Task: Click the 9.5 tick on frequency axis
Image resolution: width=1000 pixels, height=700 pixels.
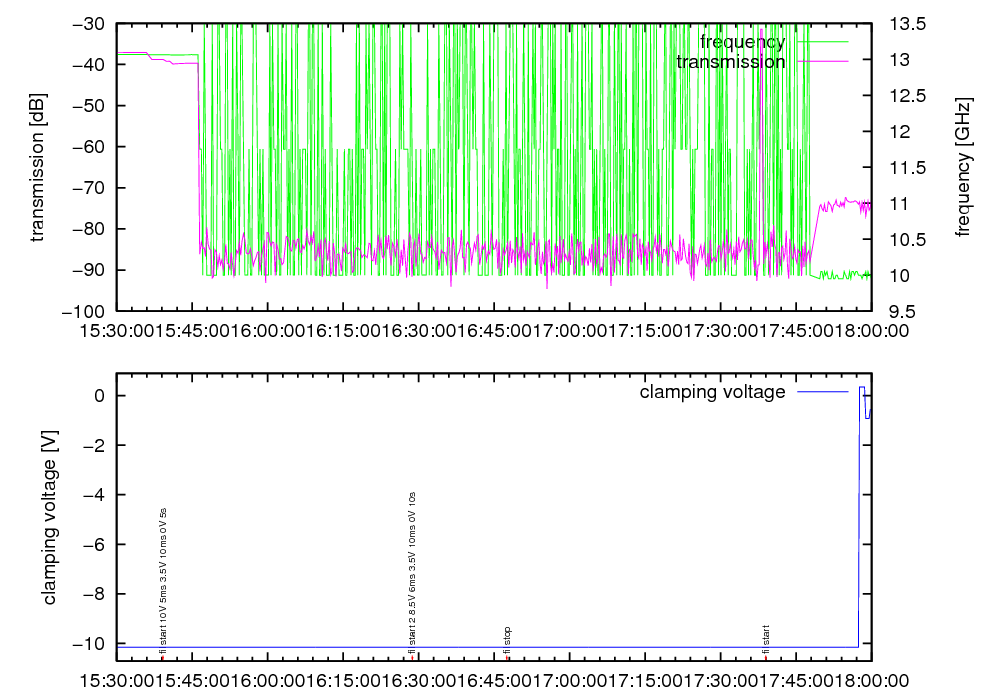Action: click(893, 311)
